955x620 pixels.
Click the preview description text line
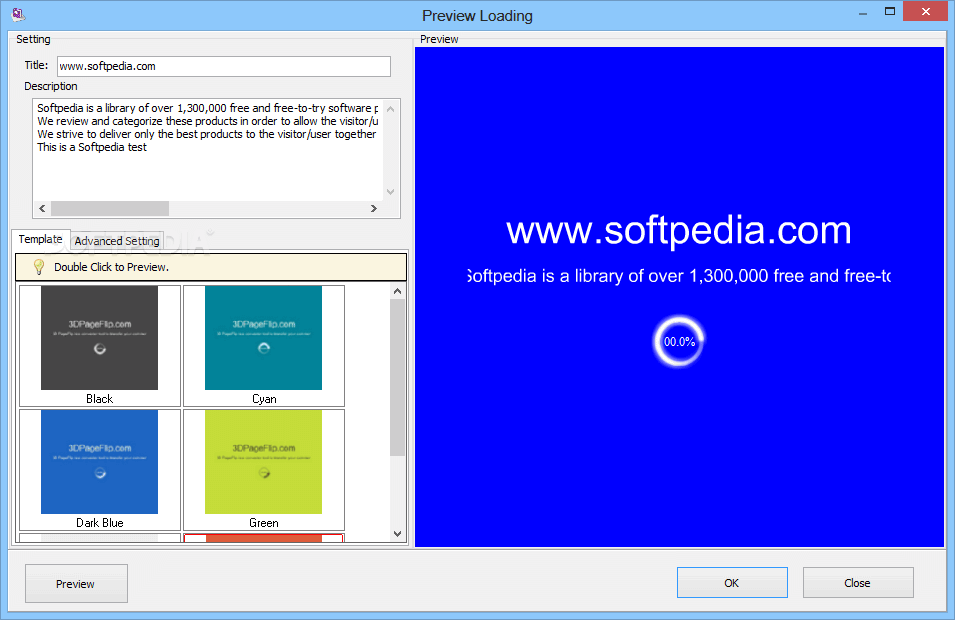click(x=678, y=276)
